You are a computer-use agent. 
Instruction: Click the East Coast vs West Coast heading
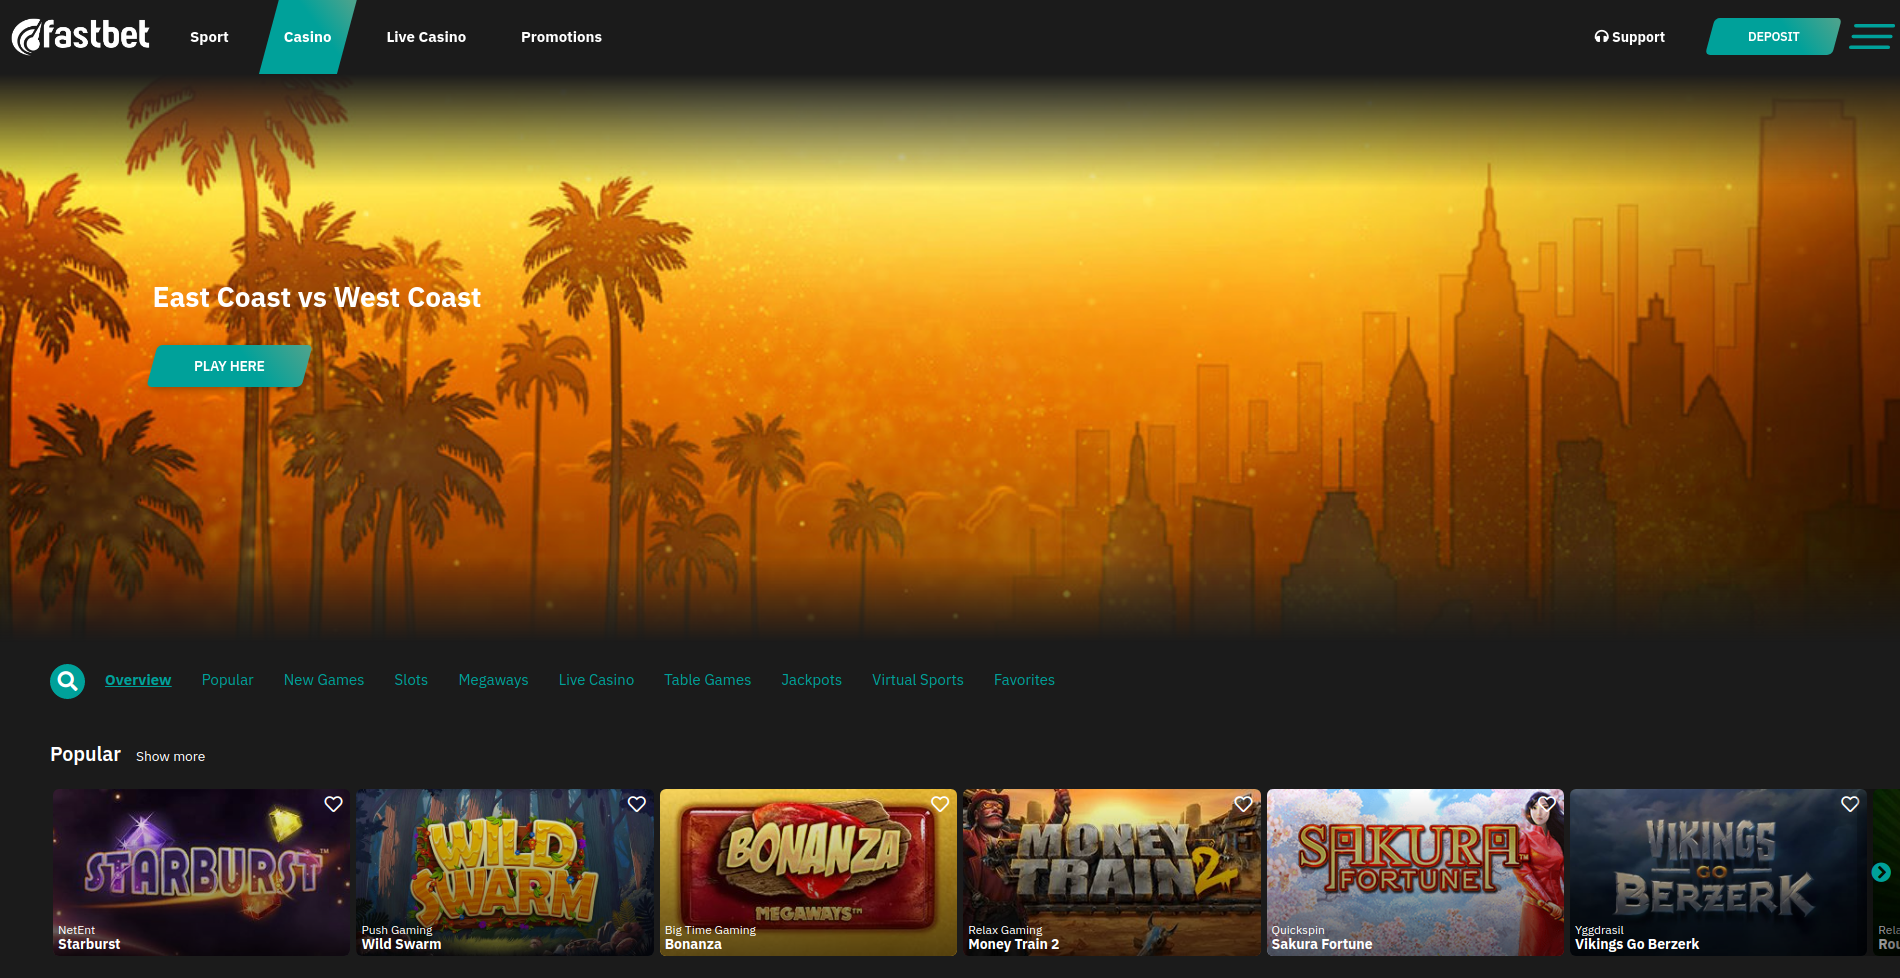(317, 298)
